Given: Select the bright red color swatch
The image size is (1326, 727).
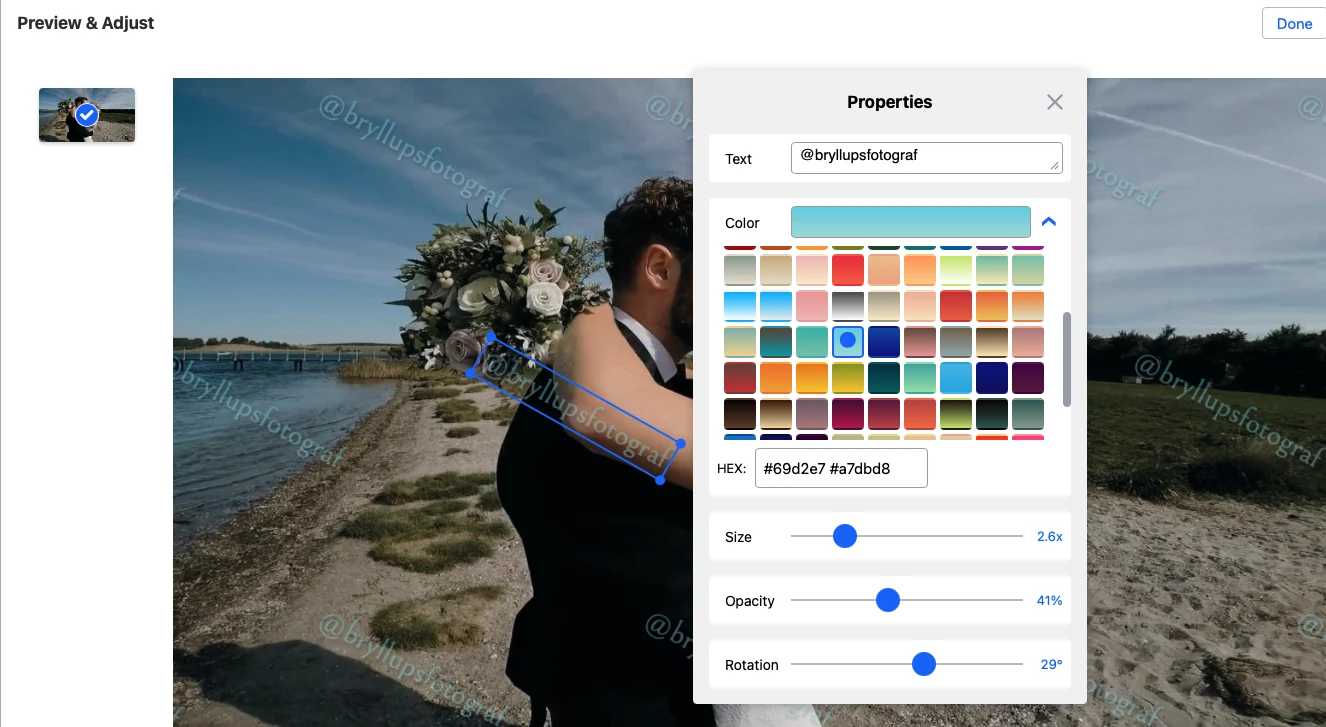Looking at the screenshot, I should pos(848,269).
